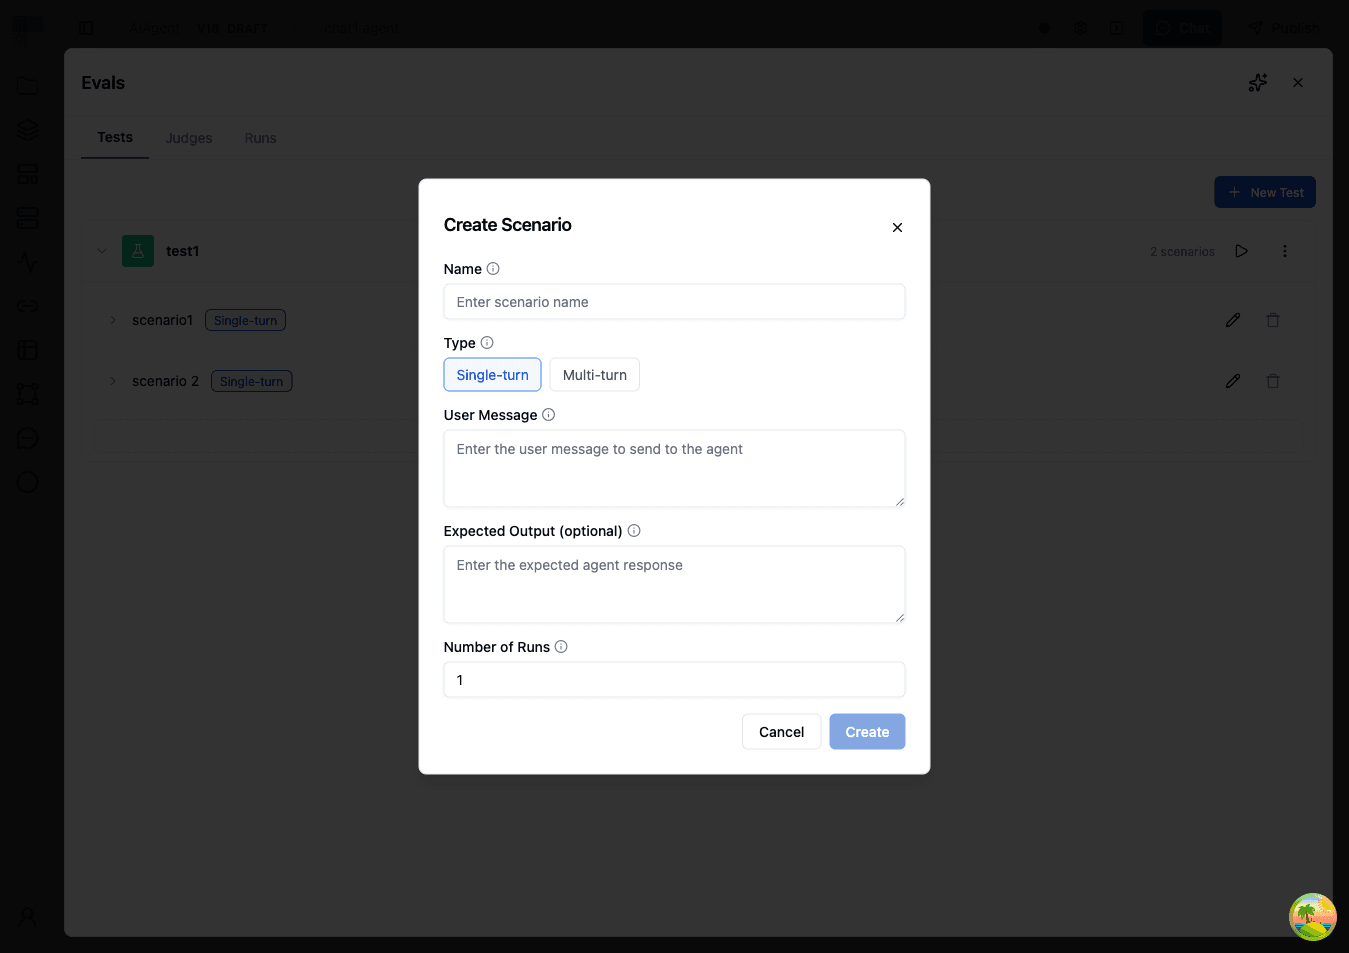
Task: Select the link icon in the left sidebar
Action: pyautogui.click(x=27, y=305)
